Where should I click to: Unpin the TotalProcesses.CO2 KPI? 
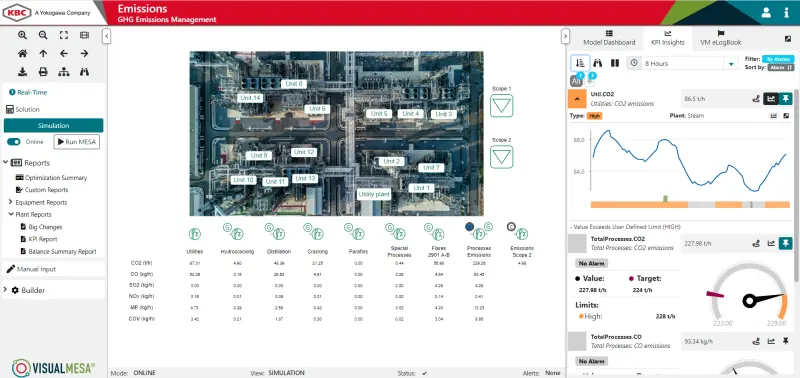click(786, 244)
